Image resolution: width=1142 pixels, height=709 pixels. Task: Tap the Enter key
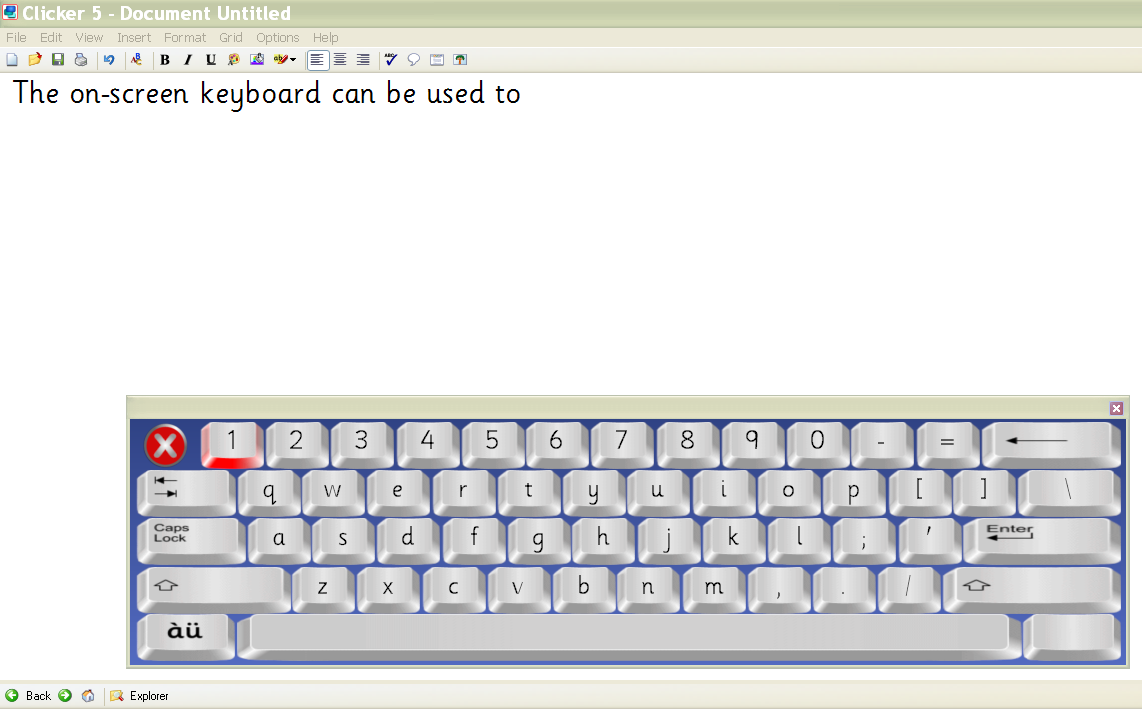click(x=1041, y=541)
